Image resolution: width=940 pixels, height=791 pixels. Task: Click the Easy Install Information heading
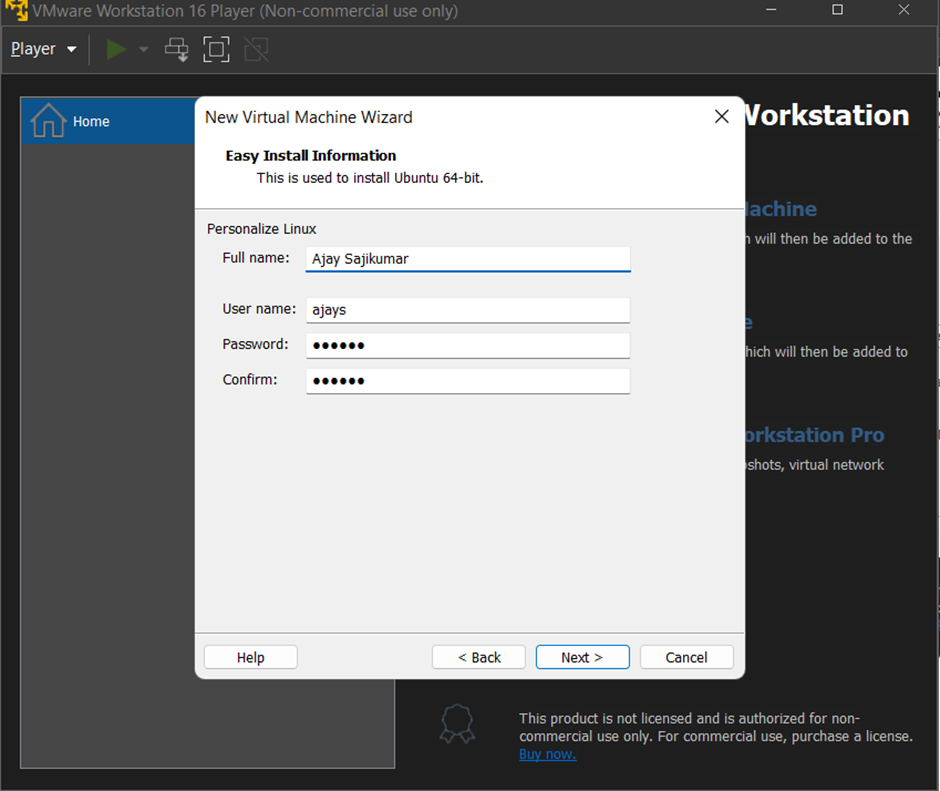[311, 156]
